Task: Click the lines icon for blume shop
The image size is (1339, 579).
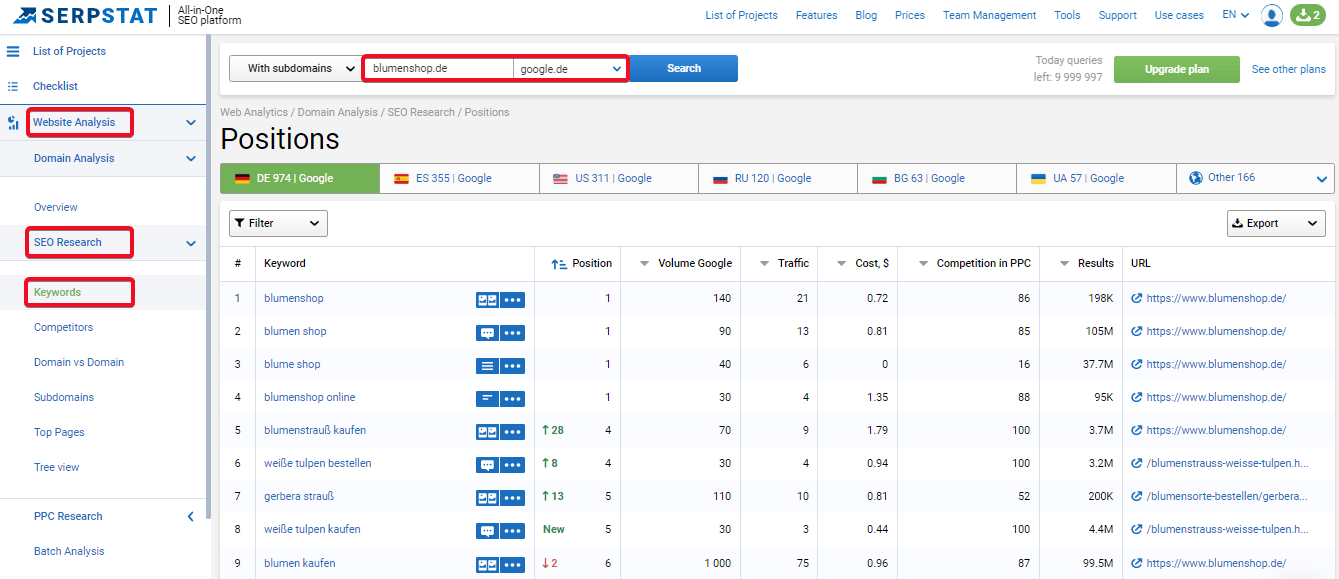Action: (x=487, y=365)
